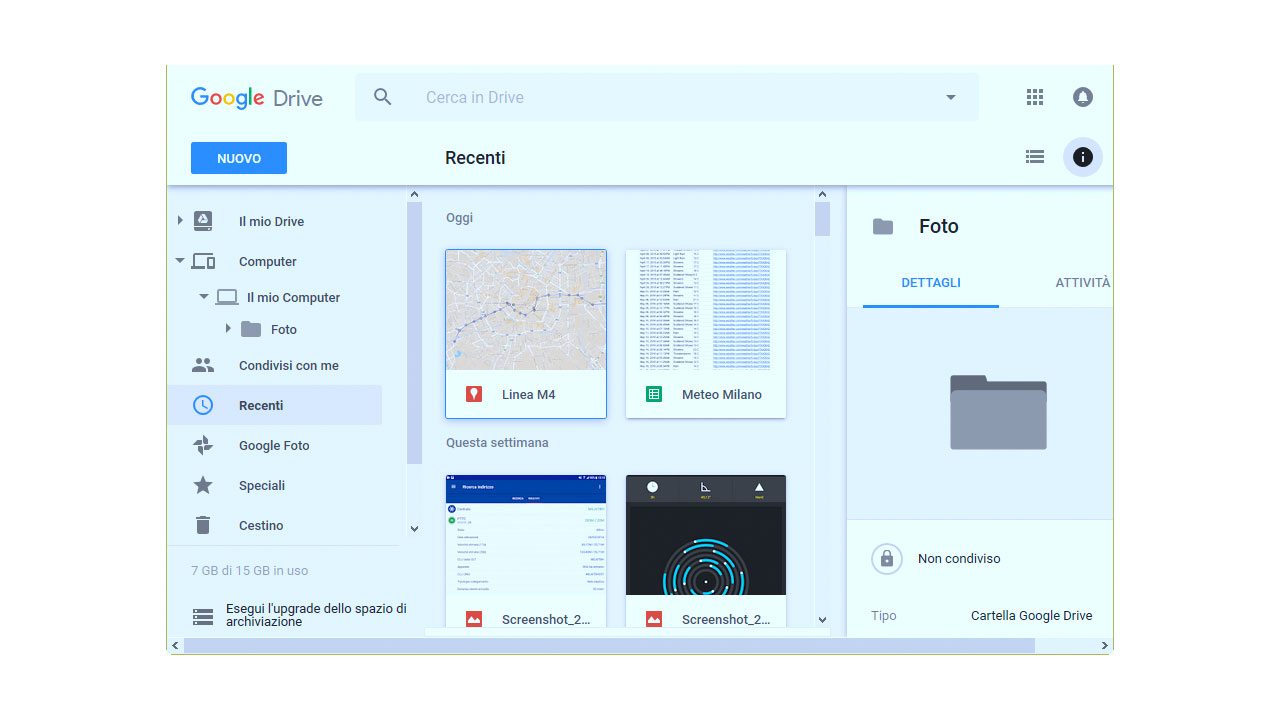Screen dimensions: 1280x720
Task: Click the search magnifier icon
Action: tap(382, 97)
